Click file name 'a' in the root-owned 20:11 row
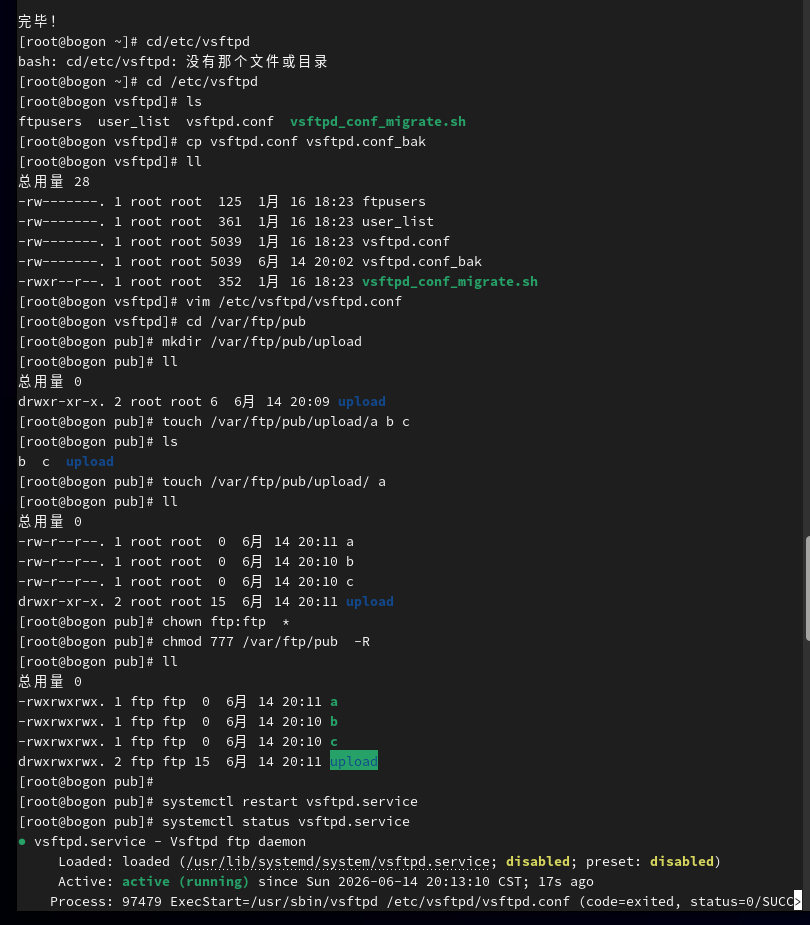810x925 pixels. point(350,542)
